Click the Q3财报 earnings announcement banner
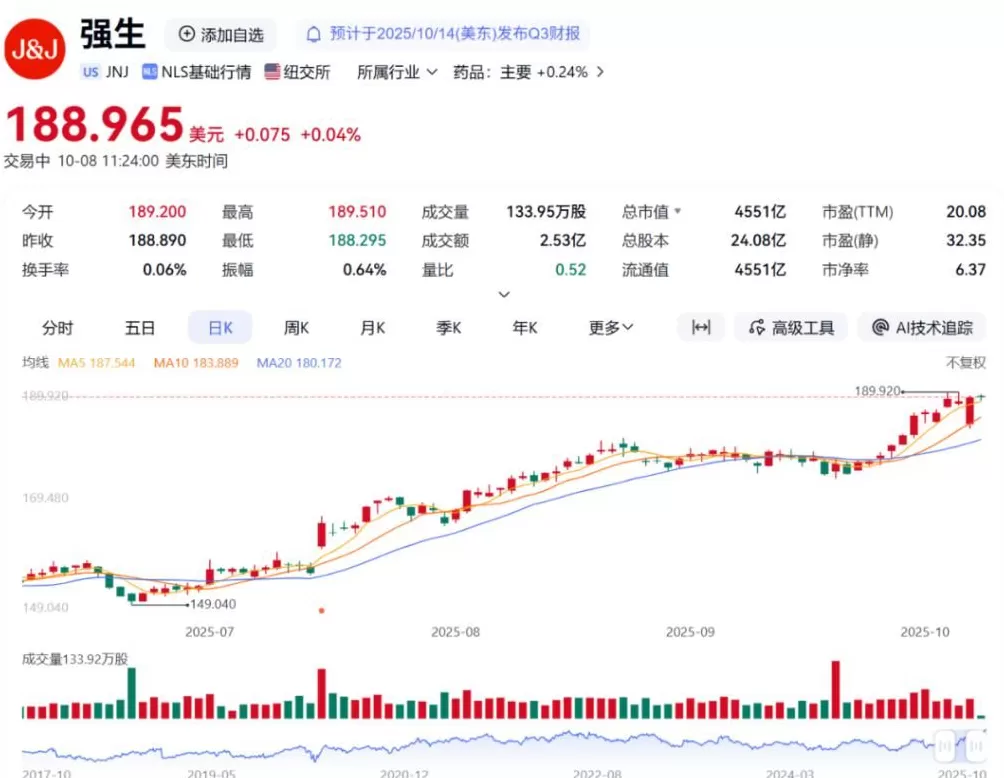Viewport: 1004px width, 778px height. 445,34
